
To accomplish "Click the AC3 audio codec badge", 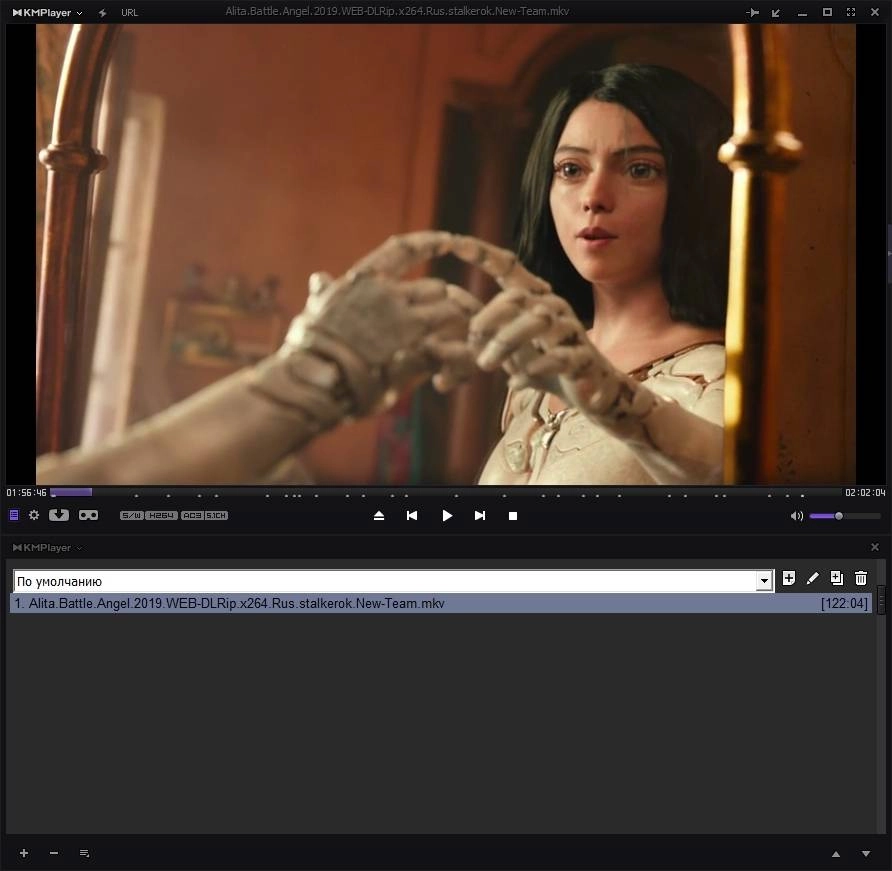I will coord(192,515).
